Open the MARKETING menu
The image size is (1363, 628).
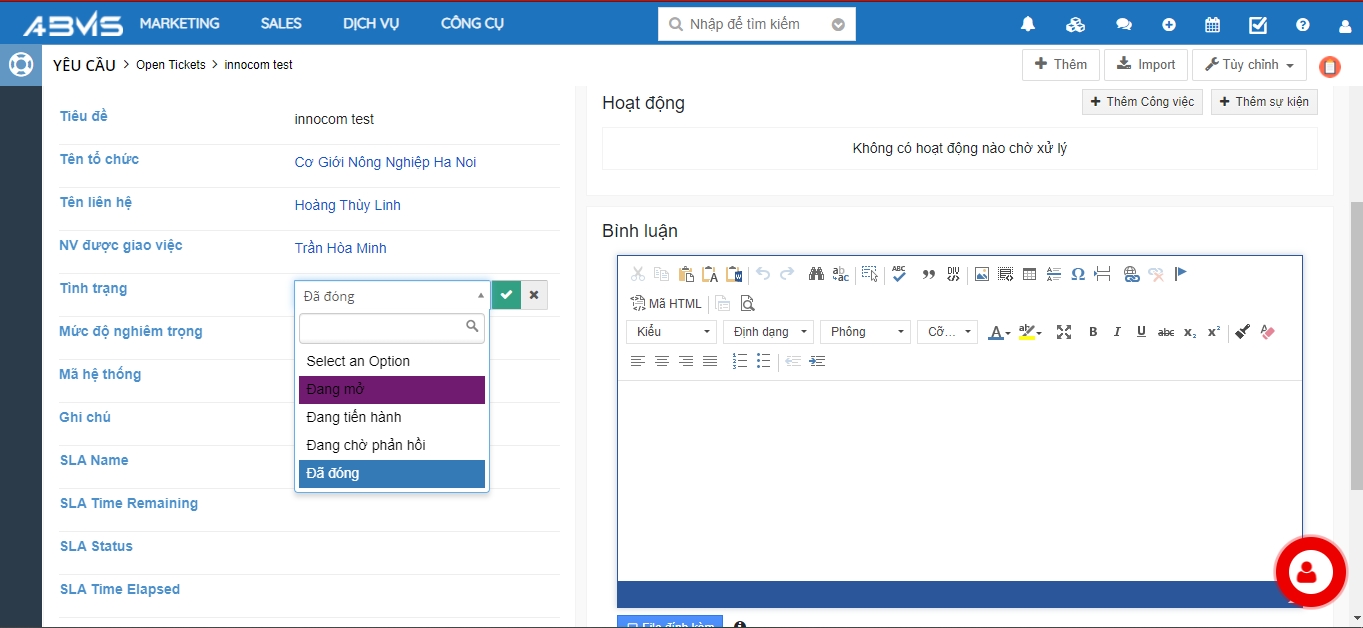point(179,23)
